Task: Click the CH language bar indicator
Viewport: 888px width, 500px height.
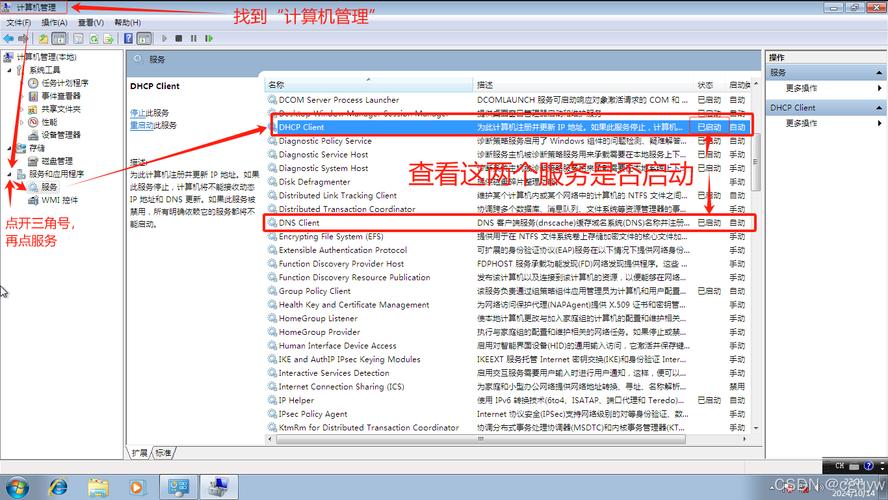Action: click(x=839, y=466)
